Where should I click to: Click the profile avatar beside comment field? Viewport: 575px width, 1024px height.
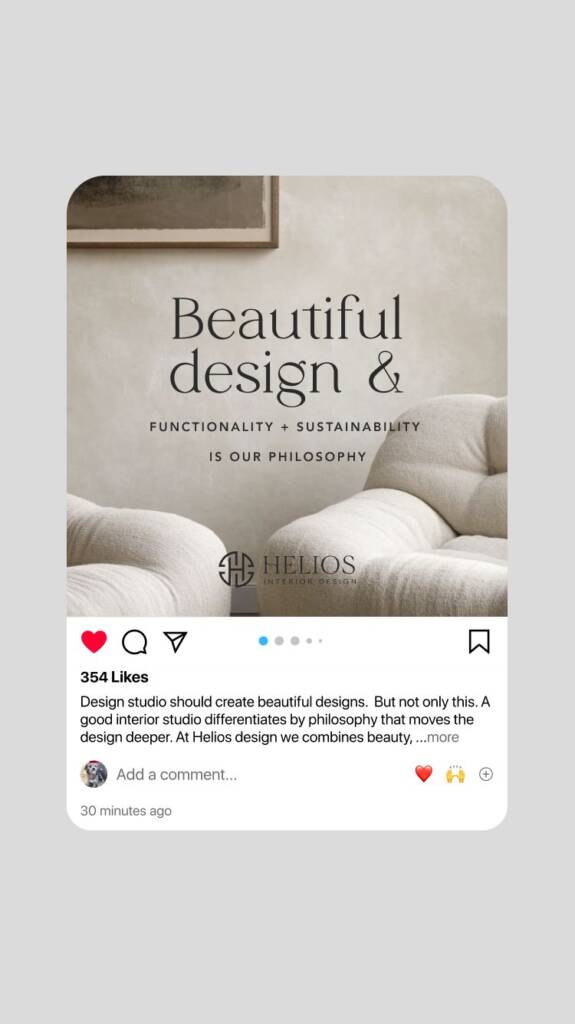pos(93,774)
